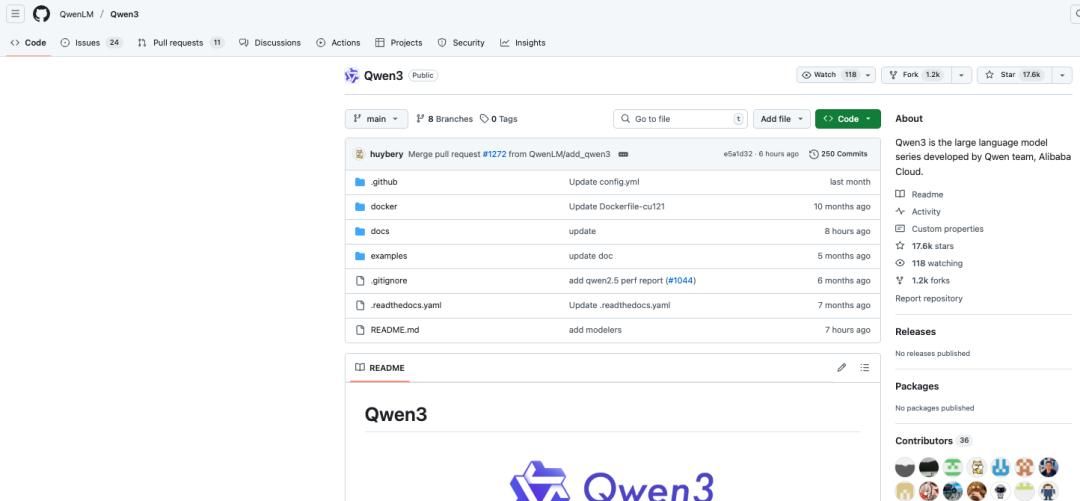View the 8 Branches link

coord(444,119)
